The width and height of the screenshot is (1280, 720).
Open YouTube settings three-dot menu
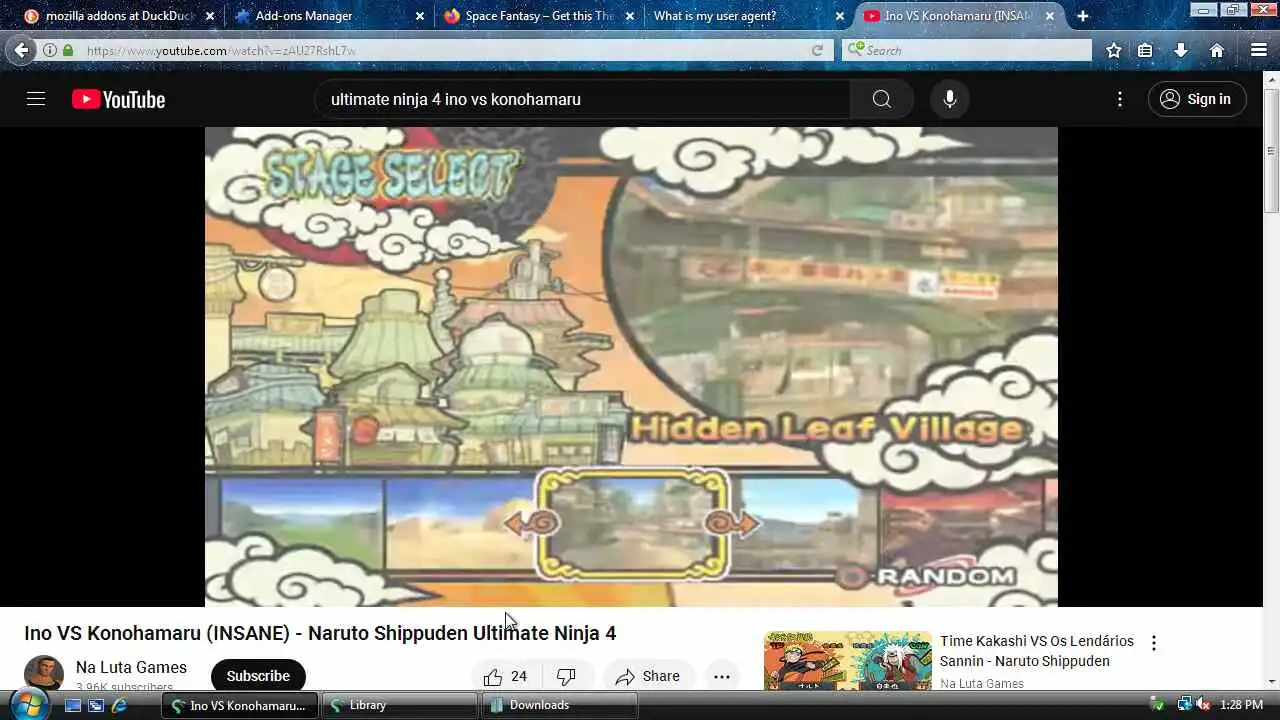click(1120, 99)
